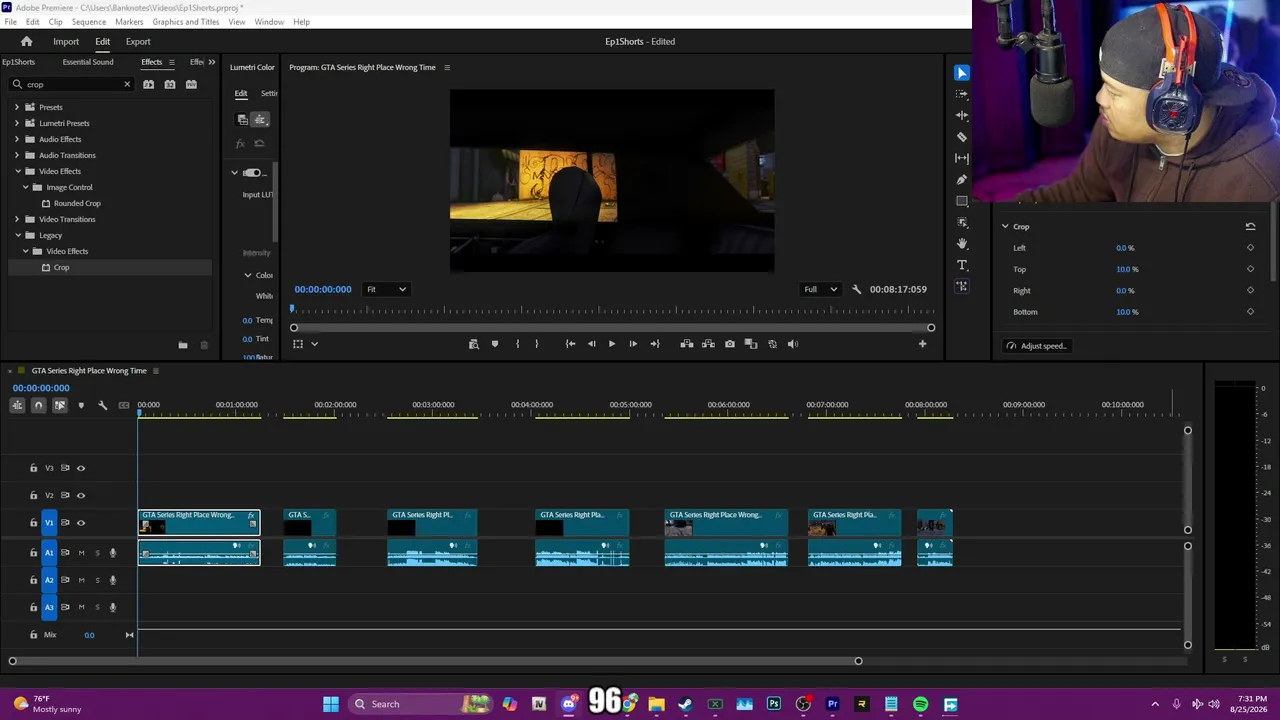Screen dimensions: 1280x720
Task: Mark Out point in program monitor
Action: pos(537,344)
